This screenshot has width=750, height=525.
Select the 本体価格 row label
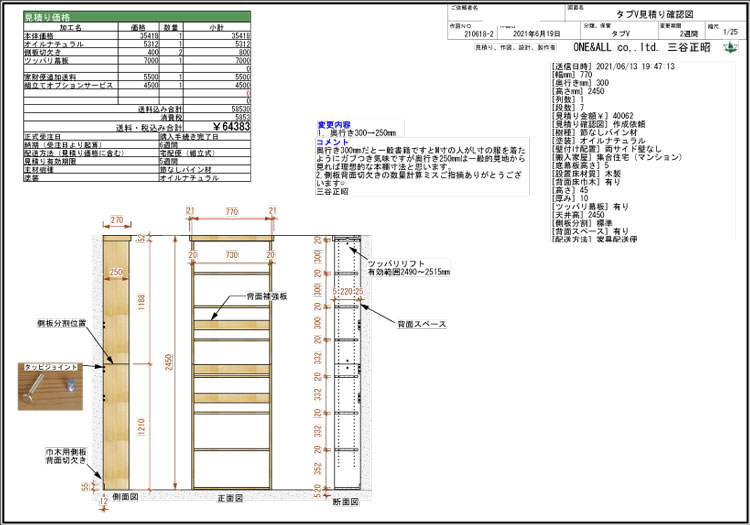point(39,35)
